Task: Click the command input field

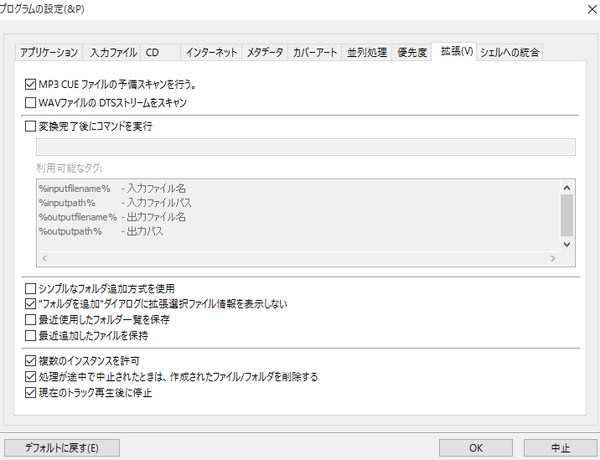Action: (x=306, y=147)
